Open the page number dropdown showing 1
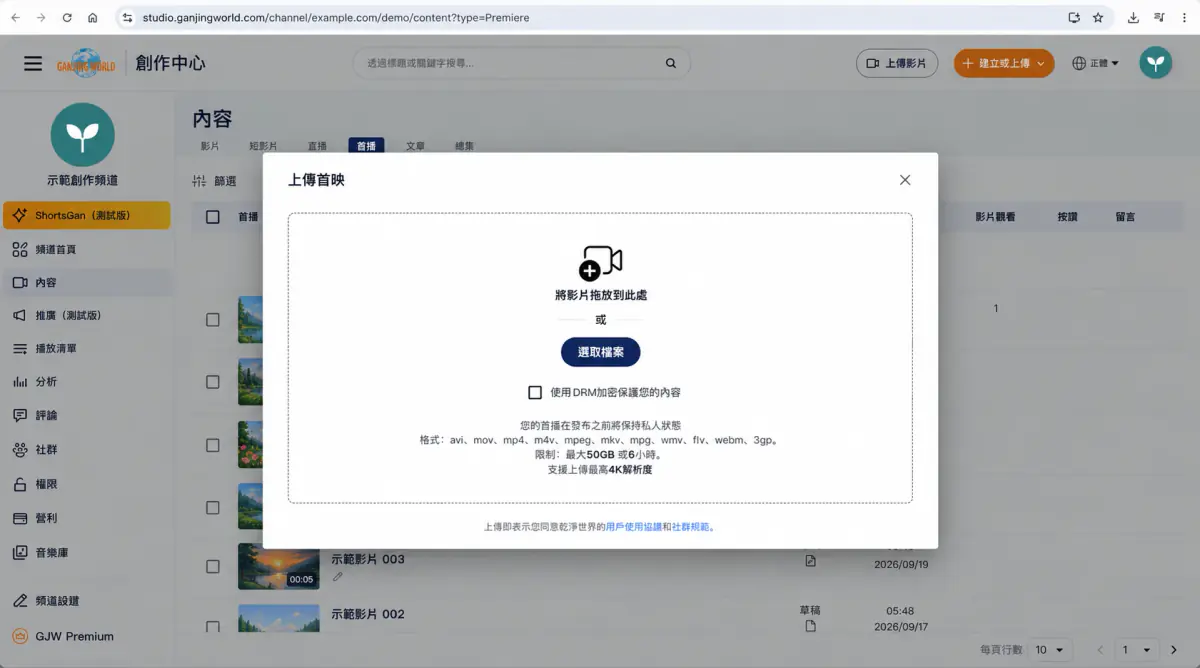This screenshot has width=1200, height=668. pyautogui.click(x=1137, y=650)
